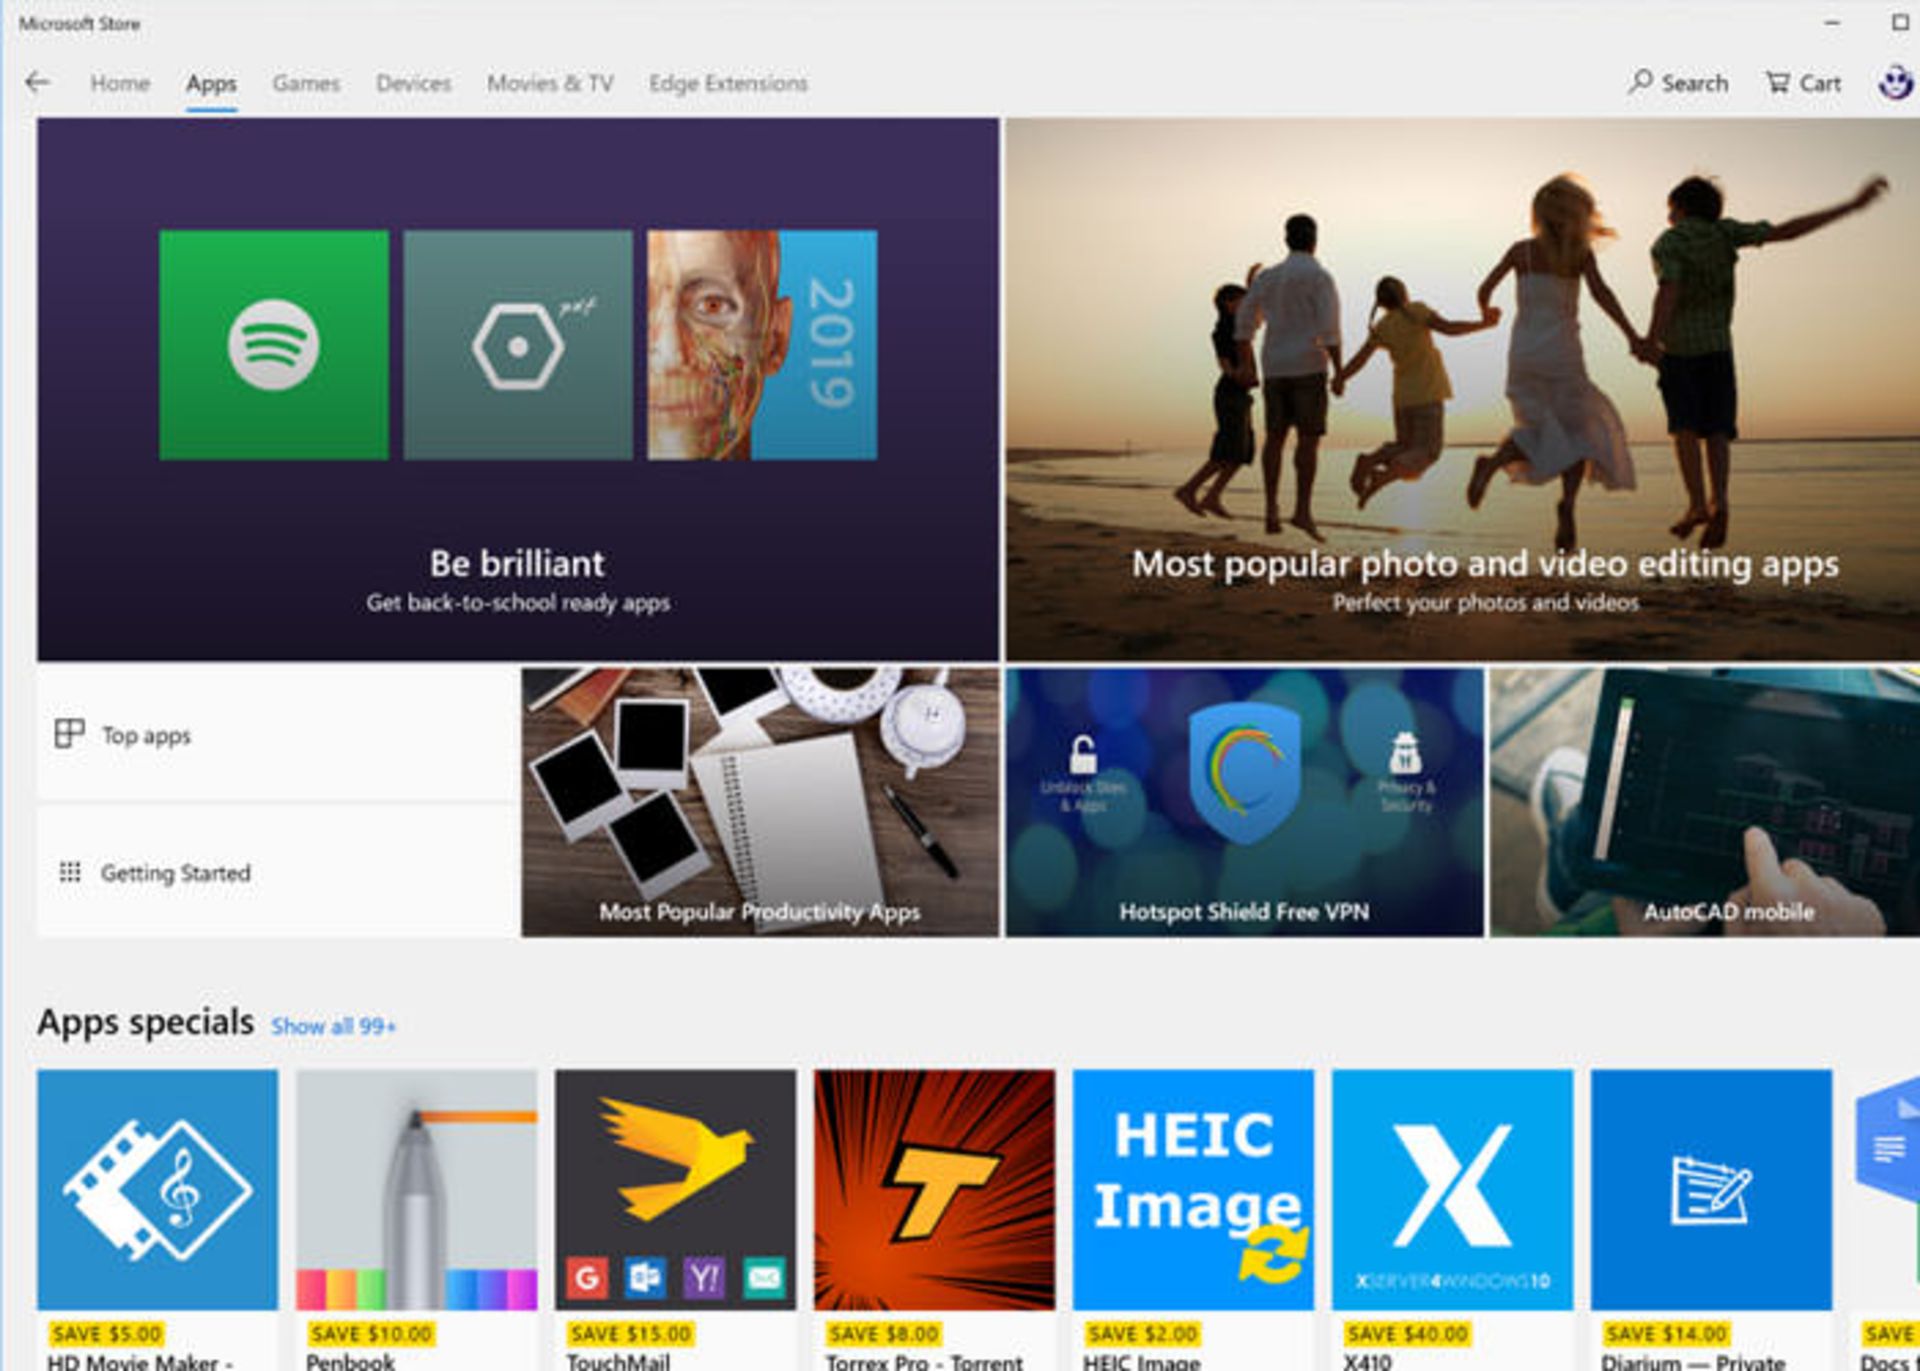Go to Edge Extensions tab
The height and width of the screenshot is (1371, 1920).
(x=728, y=83)
